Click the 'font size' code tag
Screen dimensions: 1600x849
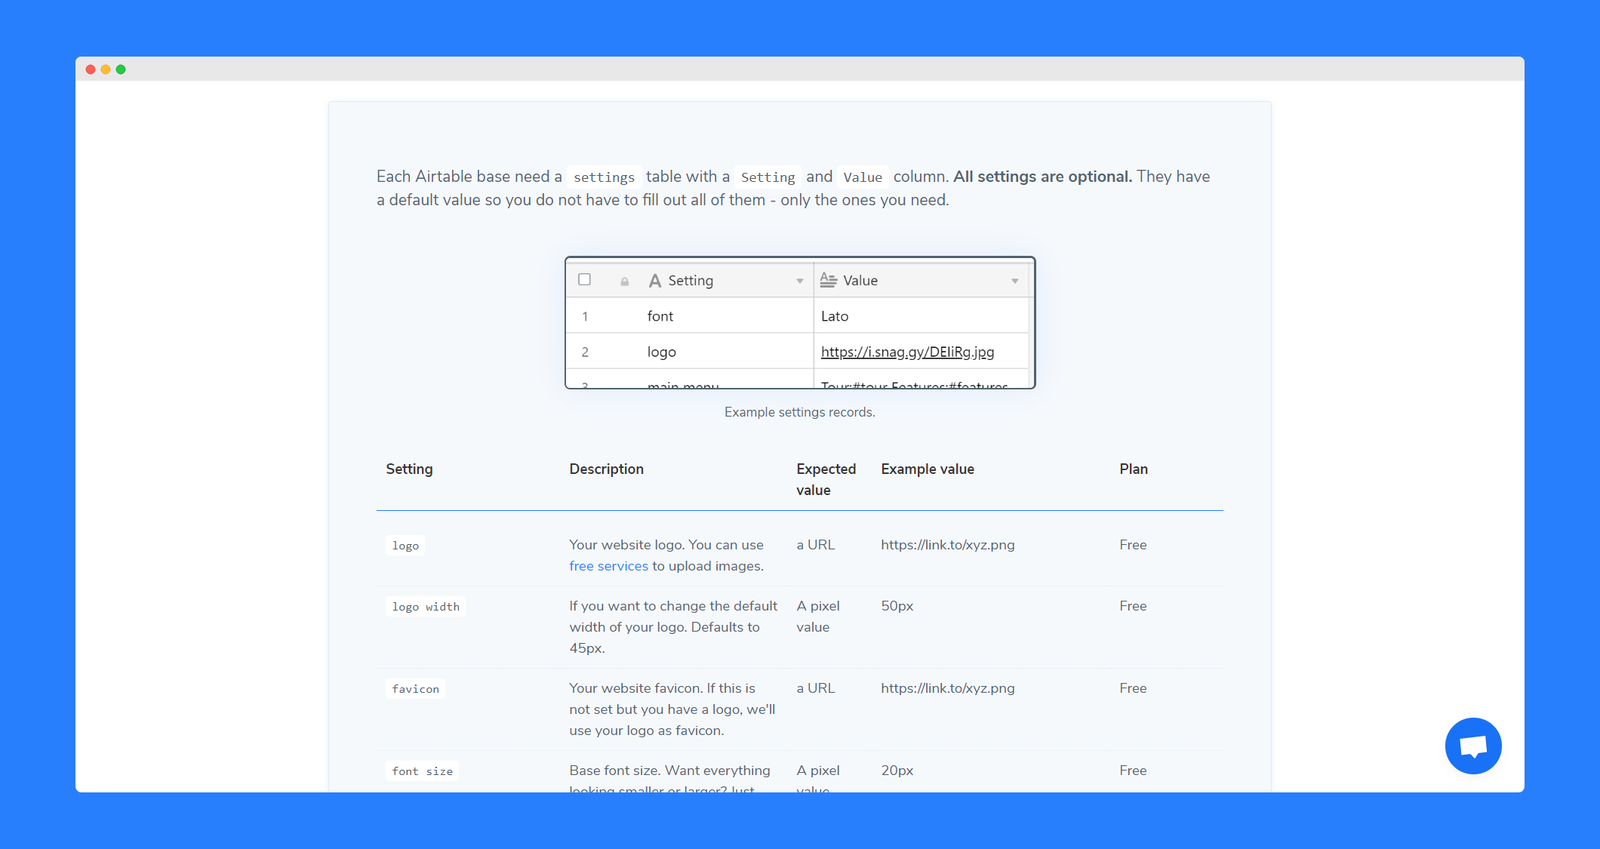422,771
